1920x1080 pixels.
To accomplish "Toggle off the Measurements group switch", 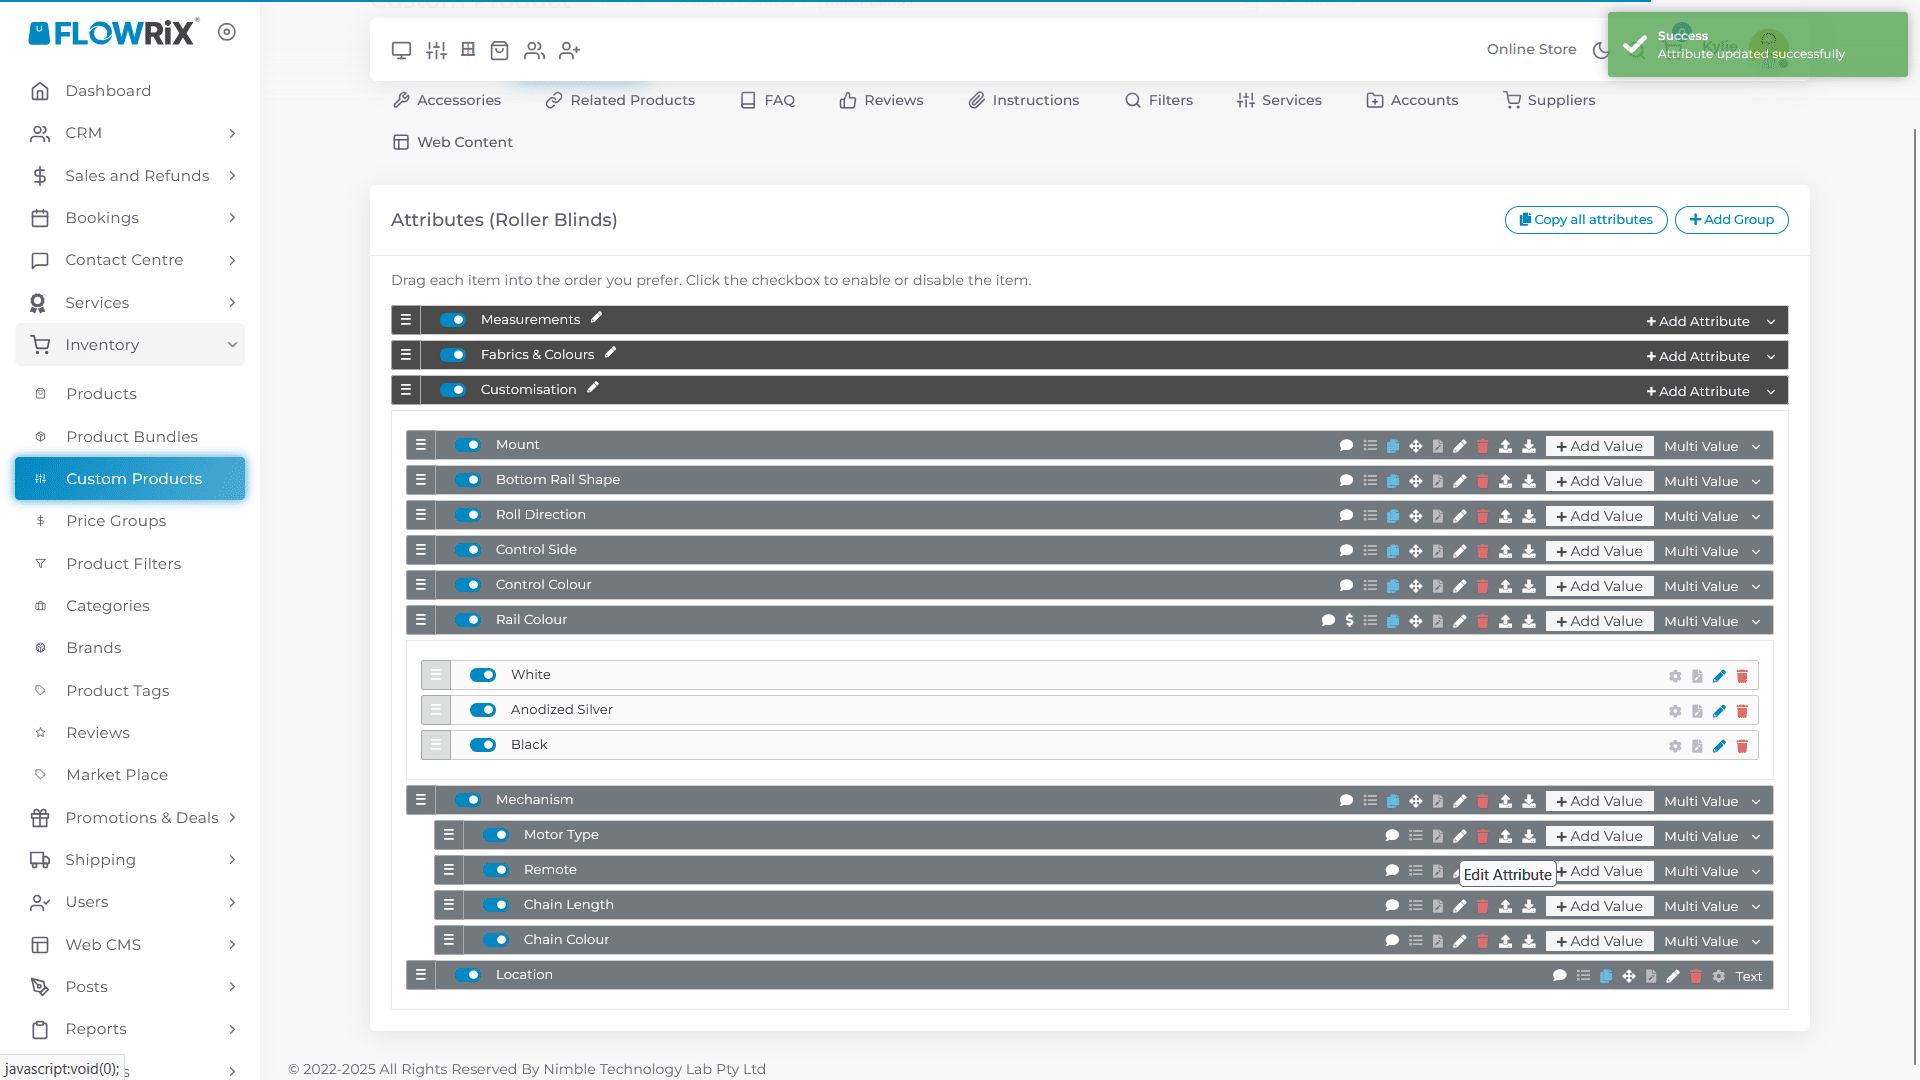I will tap(453, 320).
